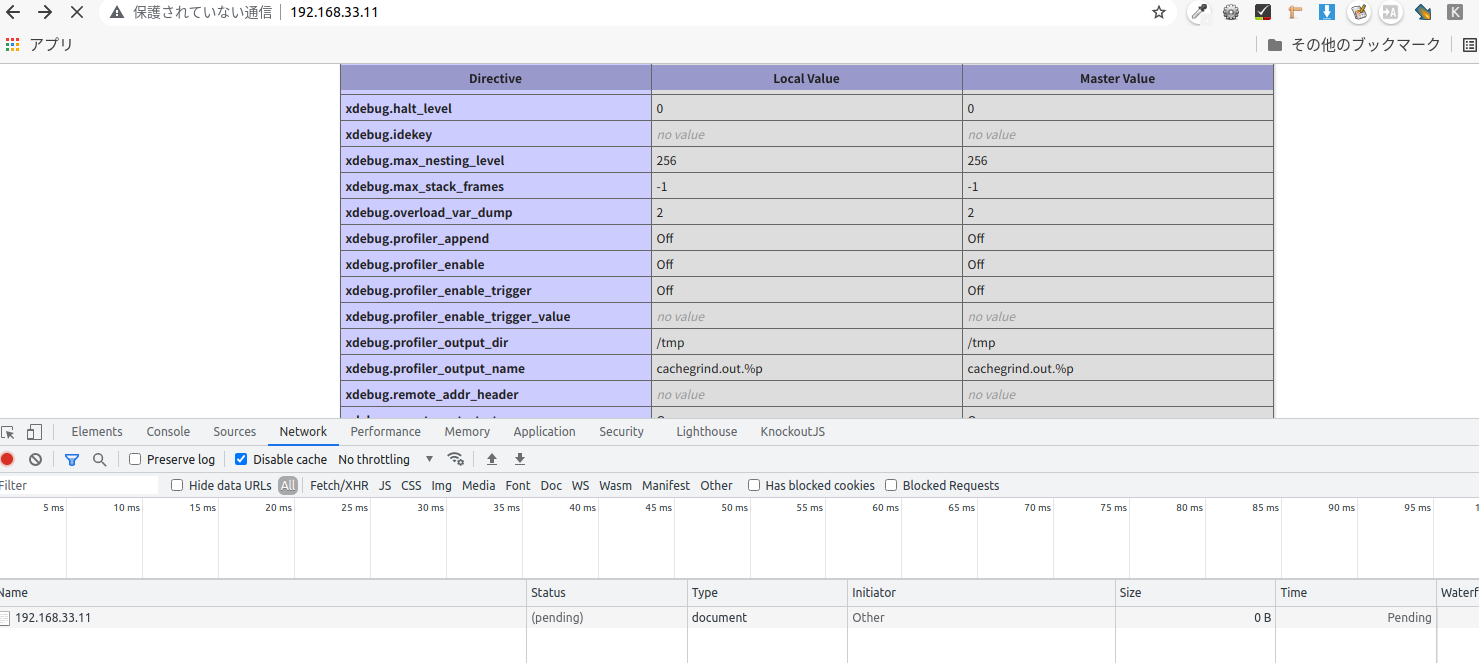Stop recording the network log

point(9,458)
